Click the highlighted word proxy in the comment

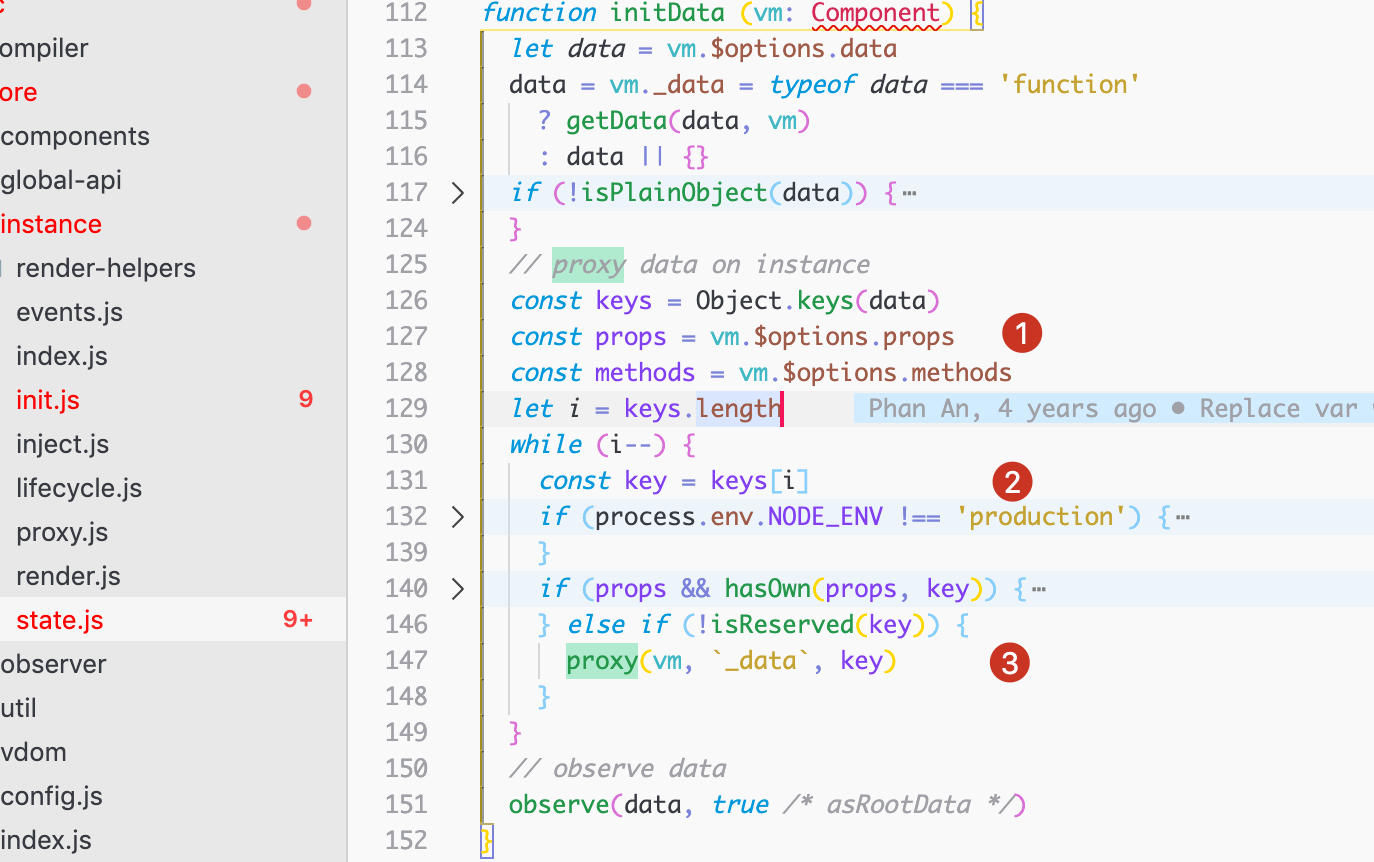coord(588,265)
